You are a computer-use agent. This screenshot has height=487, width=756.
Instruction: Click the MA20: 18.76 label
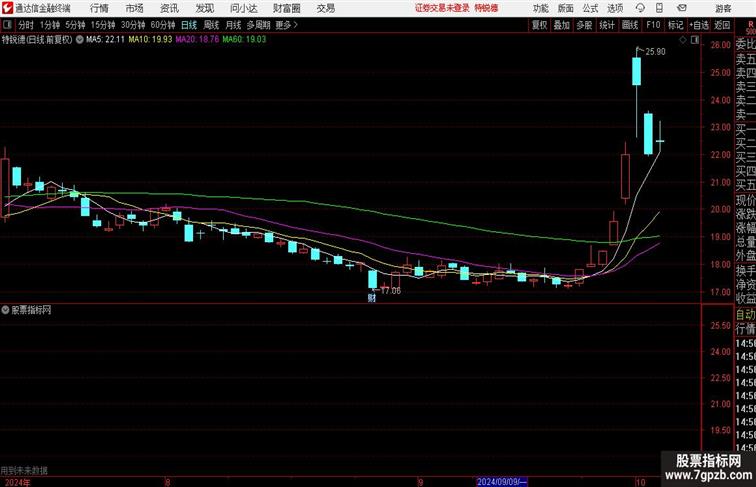pyautogui.click(x=197, y=40)
